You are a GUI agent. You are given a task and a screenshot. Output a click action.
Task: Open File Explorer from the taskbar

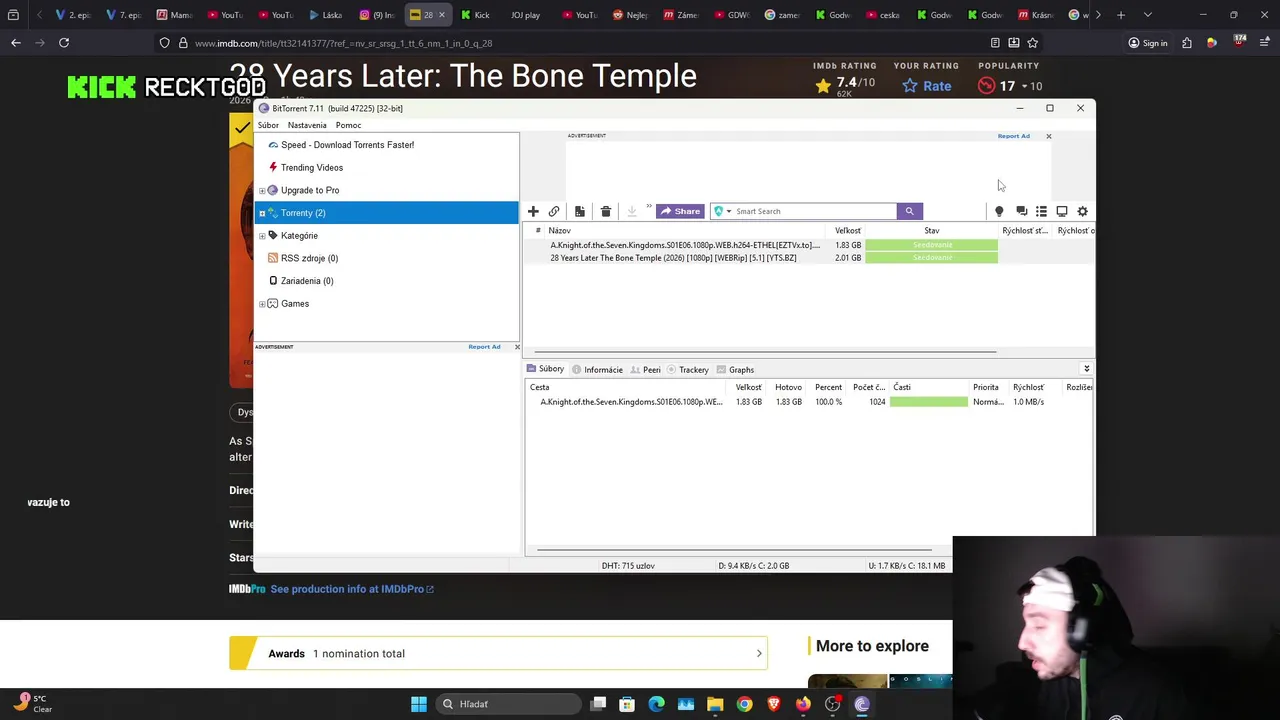pos(715,704)
